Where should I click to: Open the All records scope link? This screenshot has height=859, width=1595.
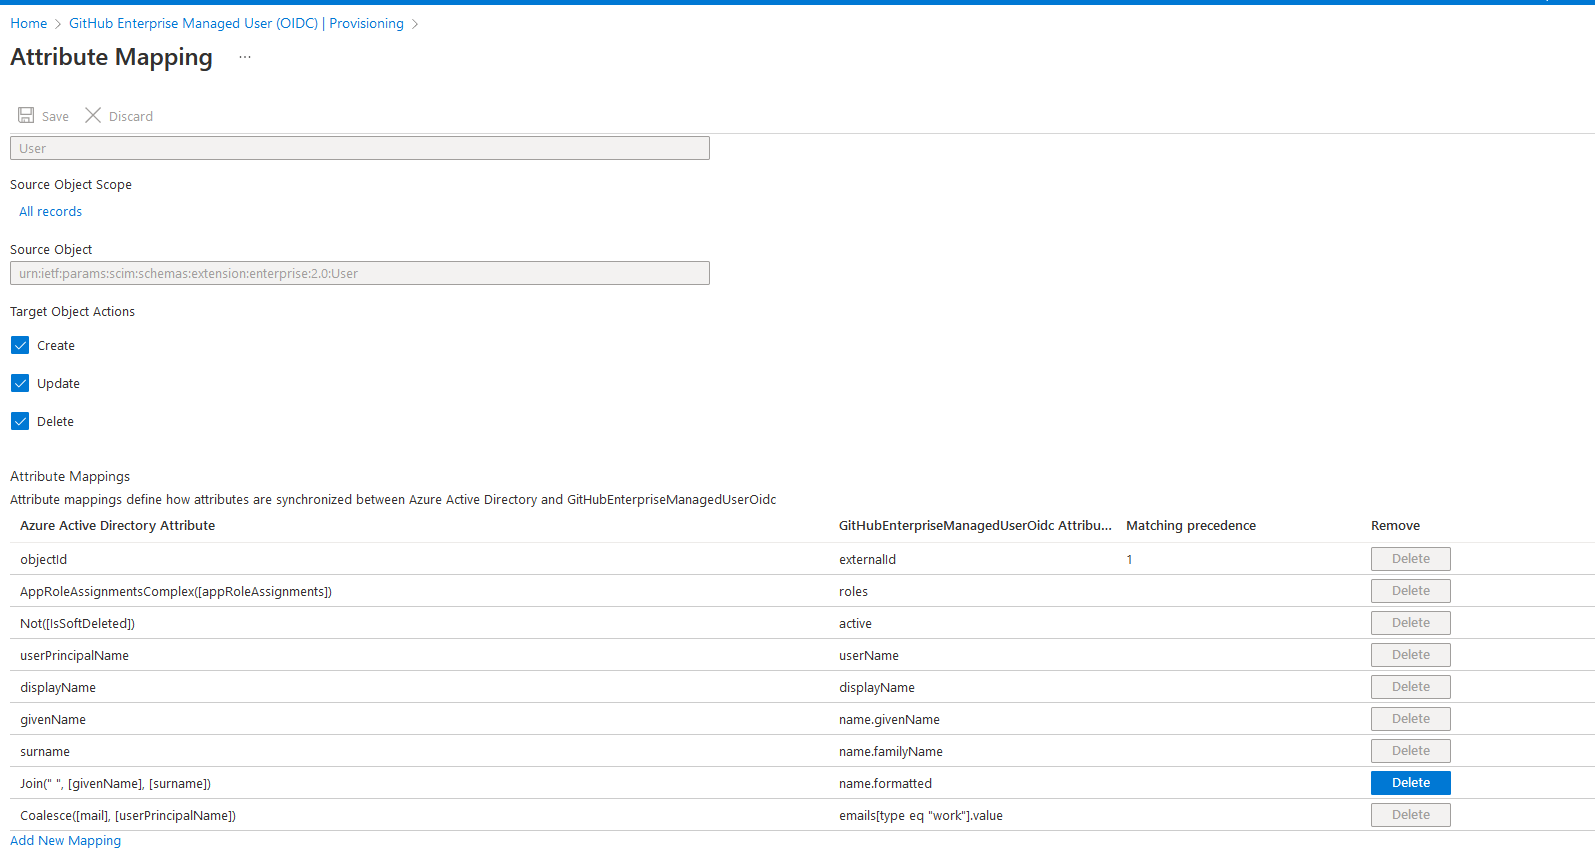point(51,211)
